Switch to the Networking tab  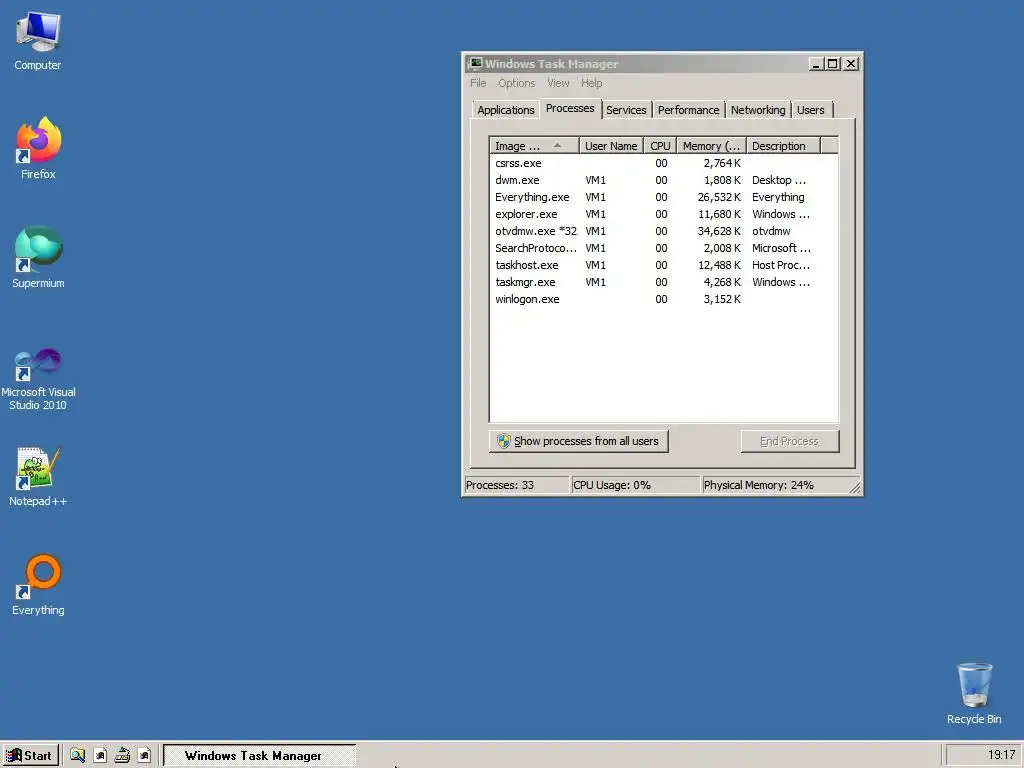click(758, 110)
